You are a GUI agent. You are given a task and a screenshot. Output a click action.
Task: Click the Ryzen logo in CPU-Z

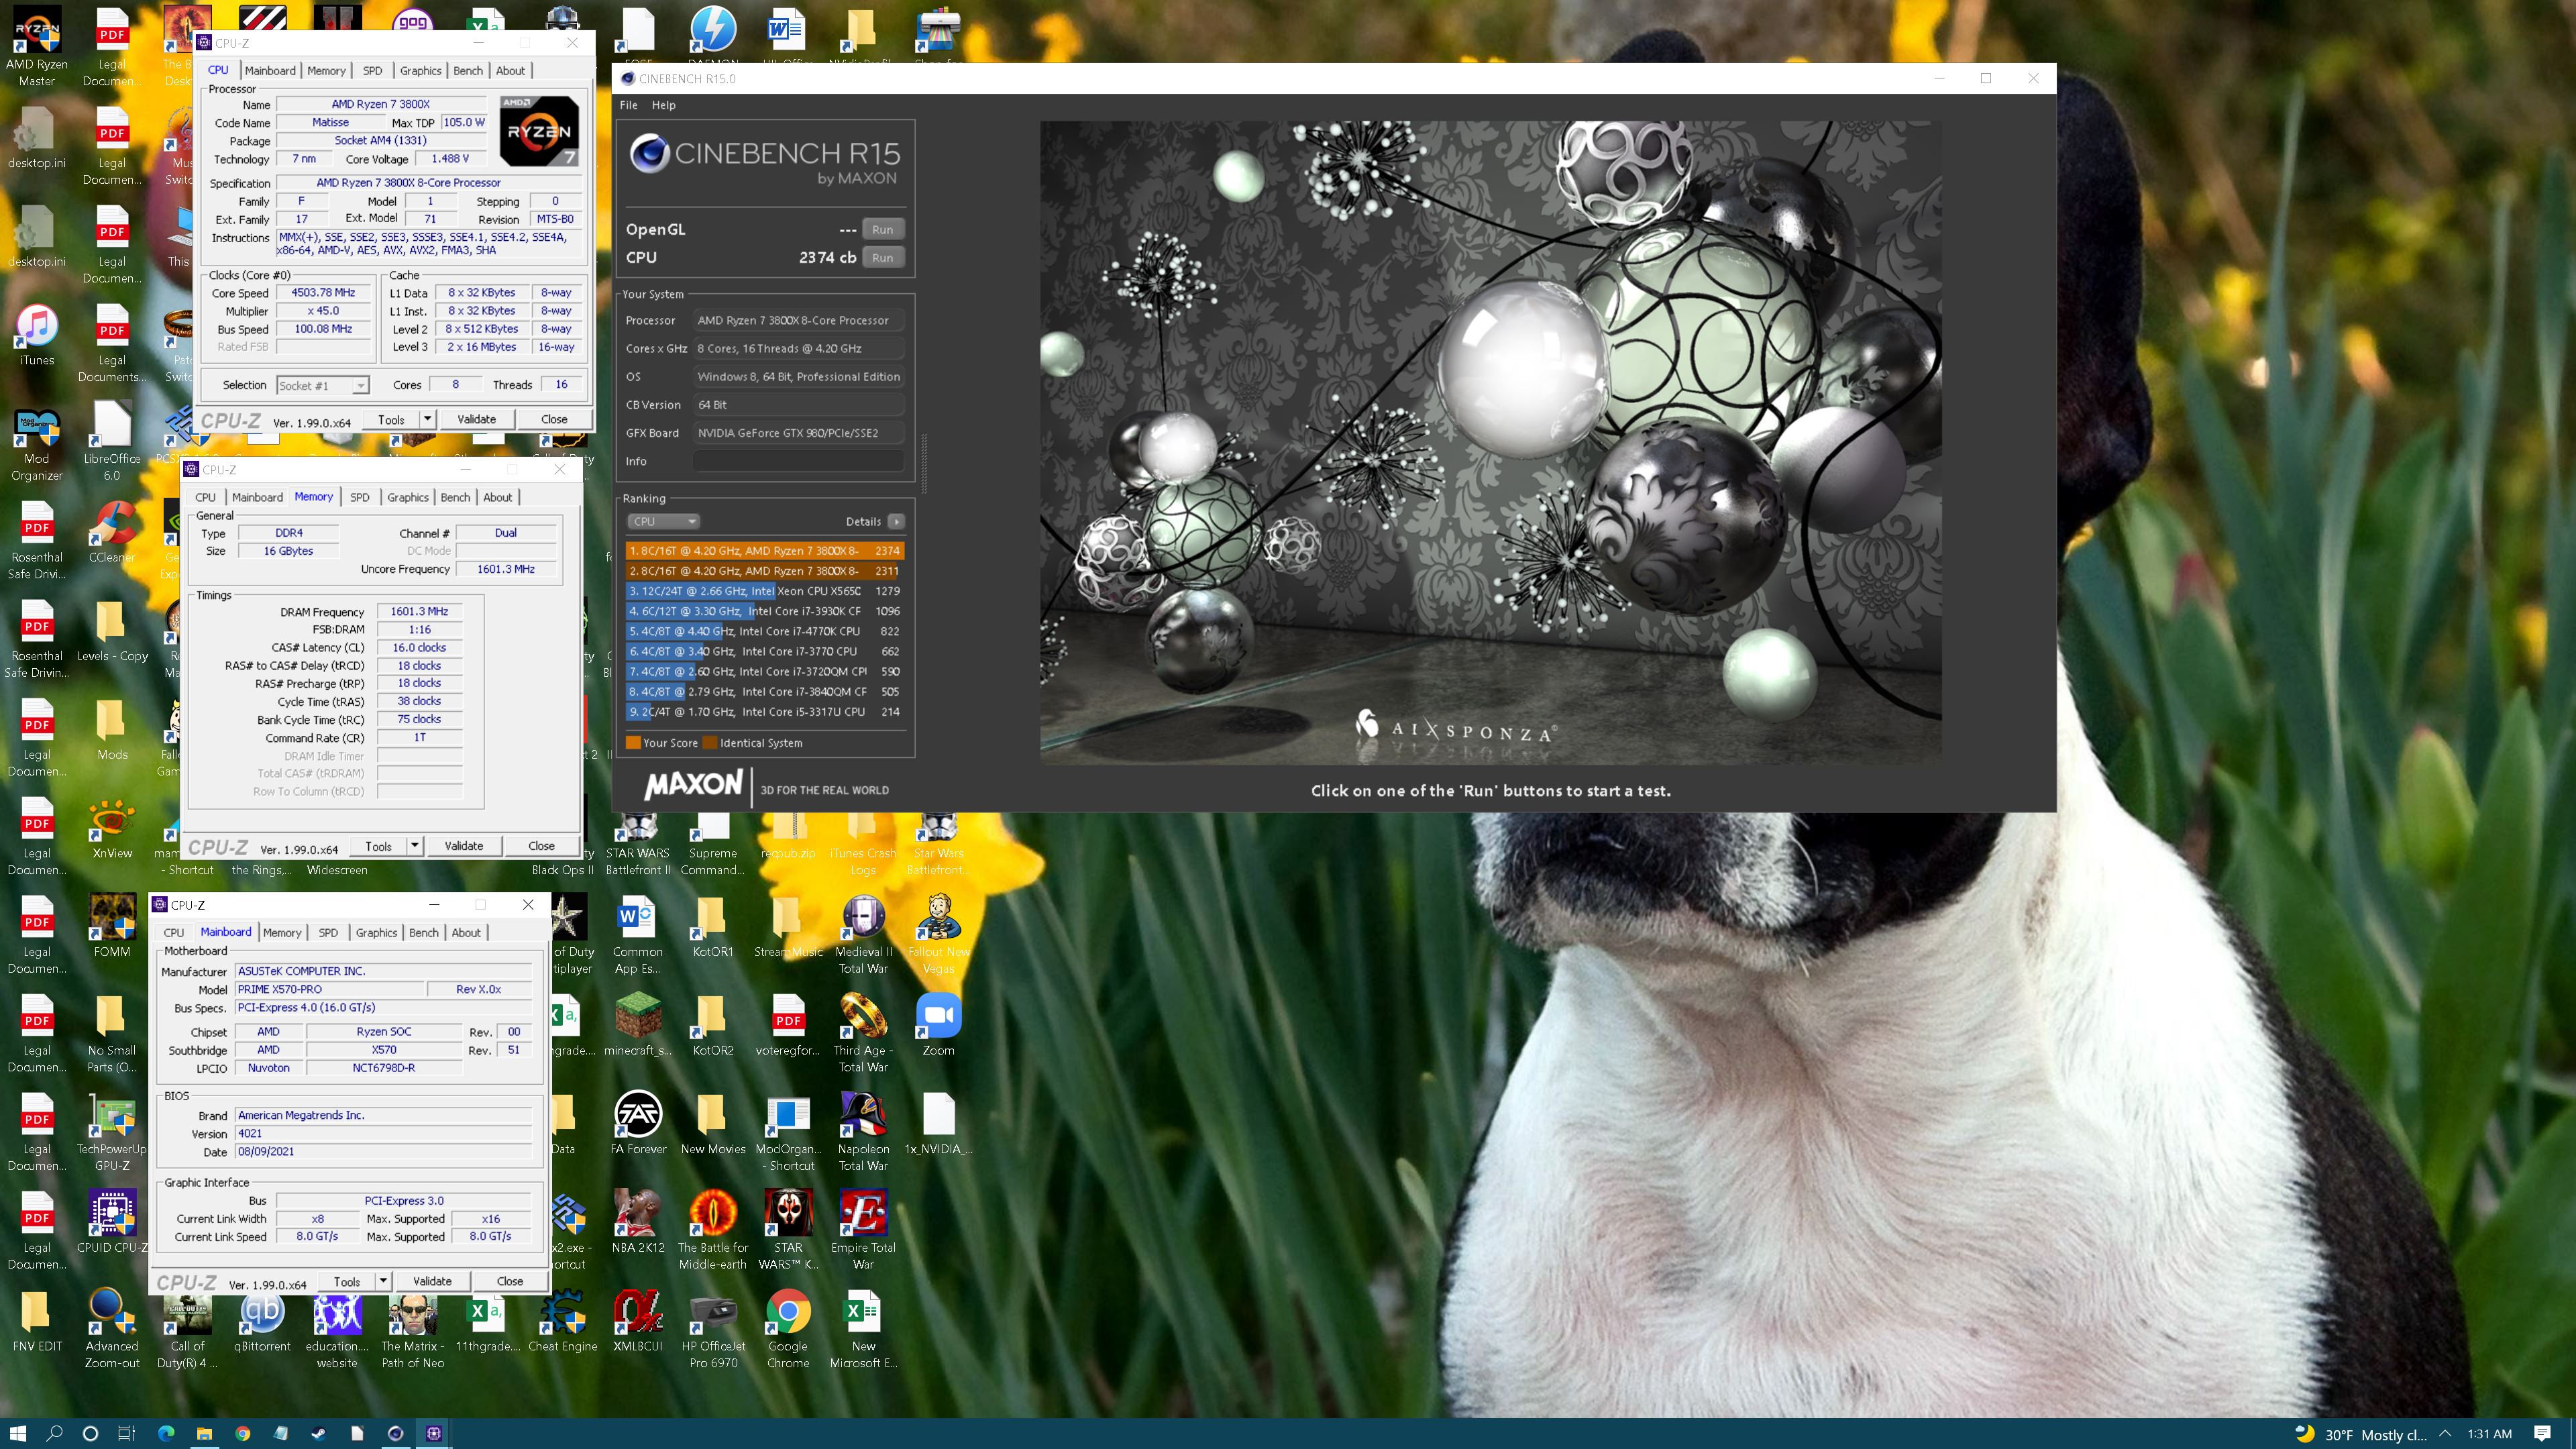pos(539,131)
